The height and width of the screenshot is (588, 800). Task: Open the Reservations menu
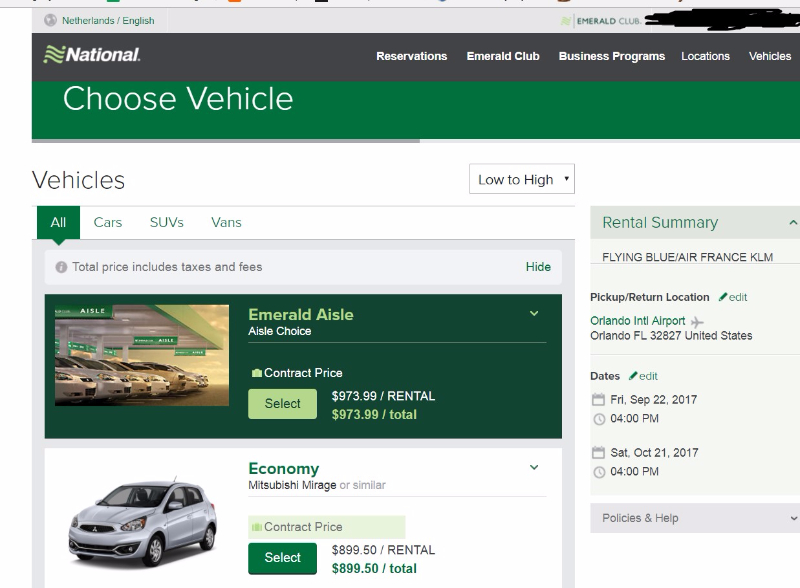click(x=411, y=56)
